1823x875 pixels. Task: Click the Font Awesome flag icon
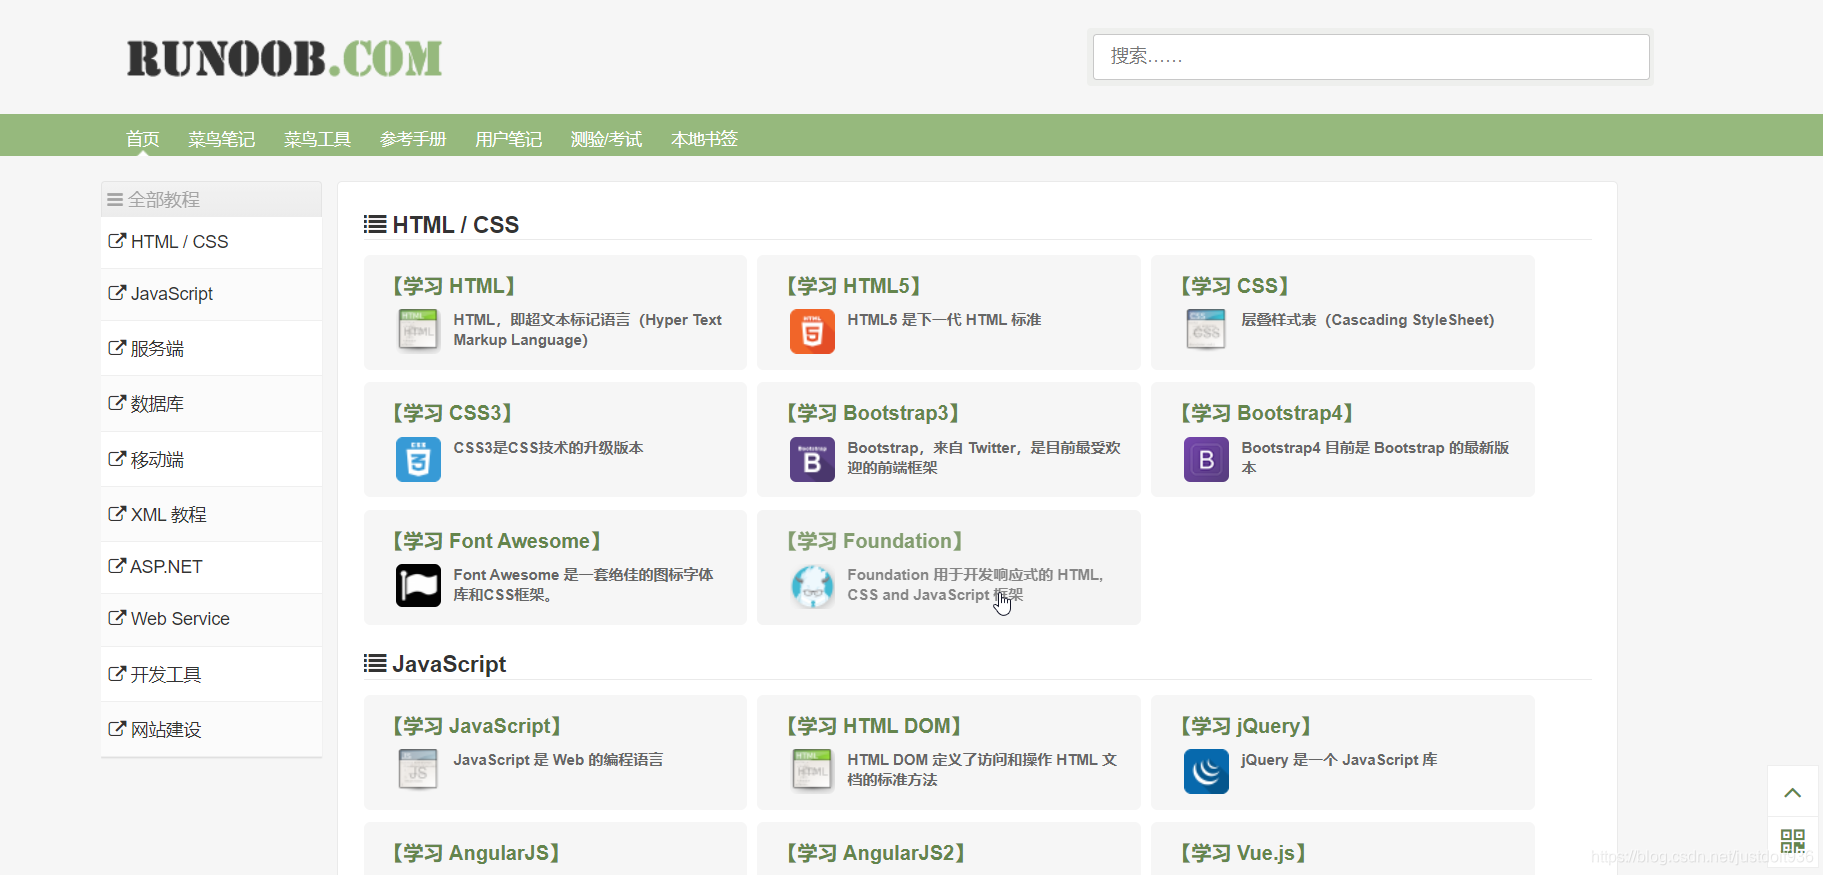point(418,586)
